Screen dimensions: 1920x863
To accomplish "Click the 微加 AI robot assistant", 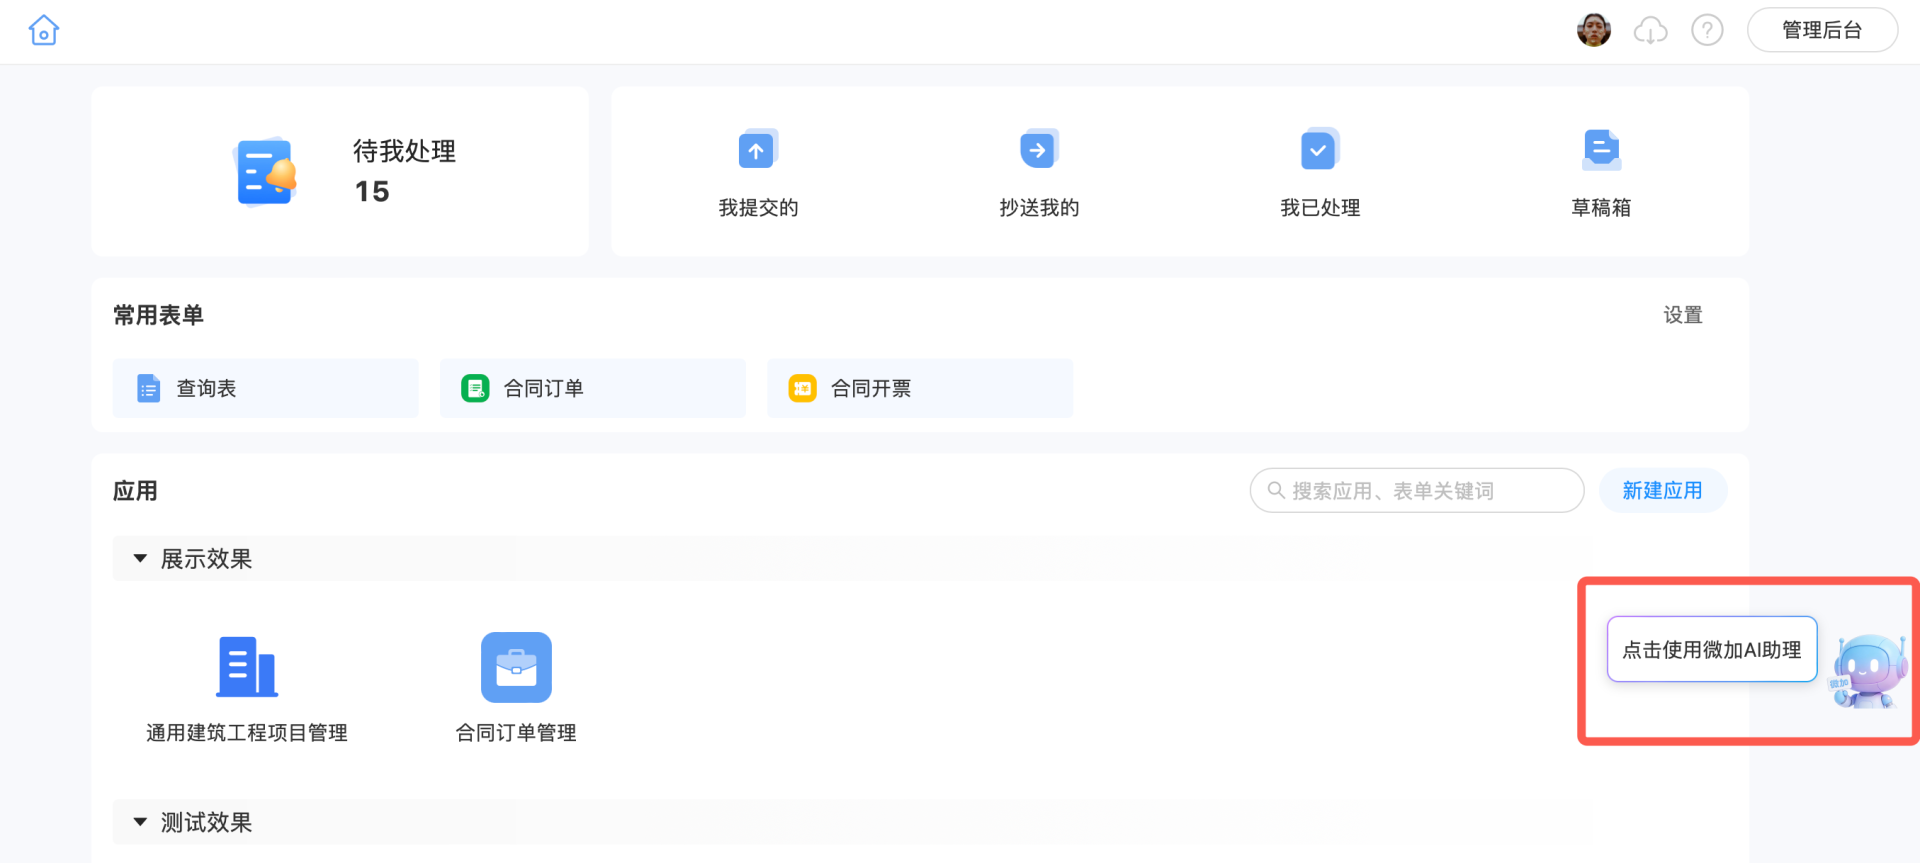I will [1867, 671].
